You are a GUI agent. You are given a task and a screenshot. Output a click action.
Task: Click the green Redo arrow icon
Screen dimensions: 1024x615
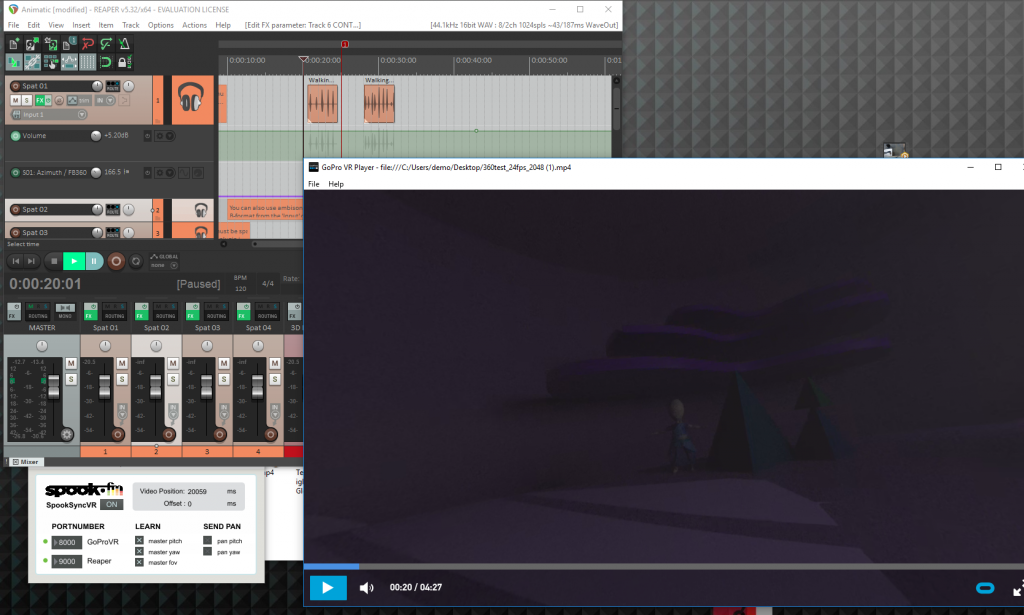(x=105, y=44)
